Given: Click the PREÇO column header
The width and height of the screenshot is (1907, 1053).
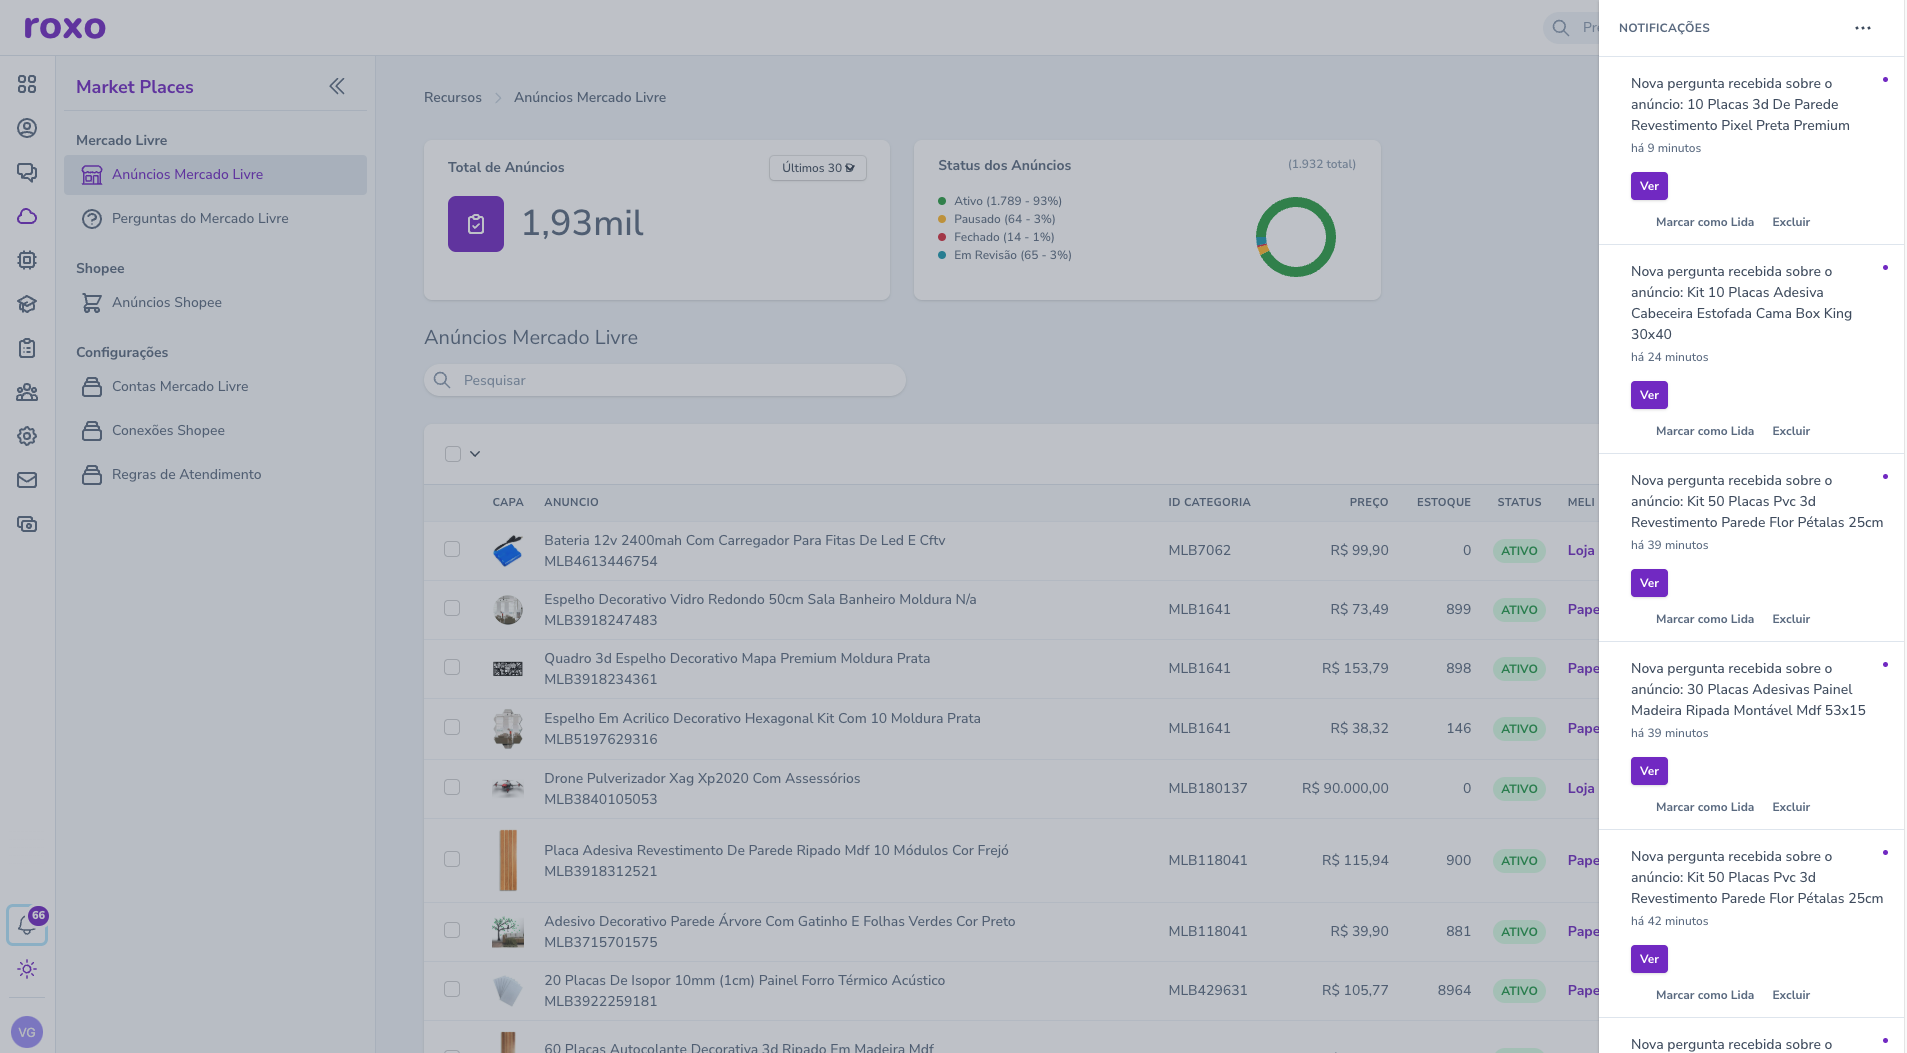Looking at the screenshot, I should (1368, 502).
